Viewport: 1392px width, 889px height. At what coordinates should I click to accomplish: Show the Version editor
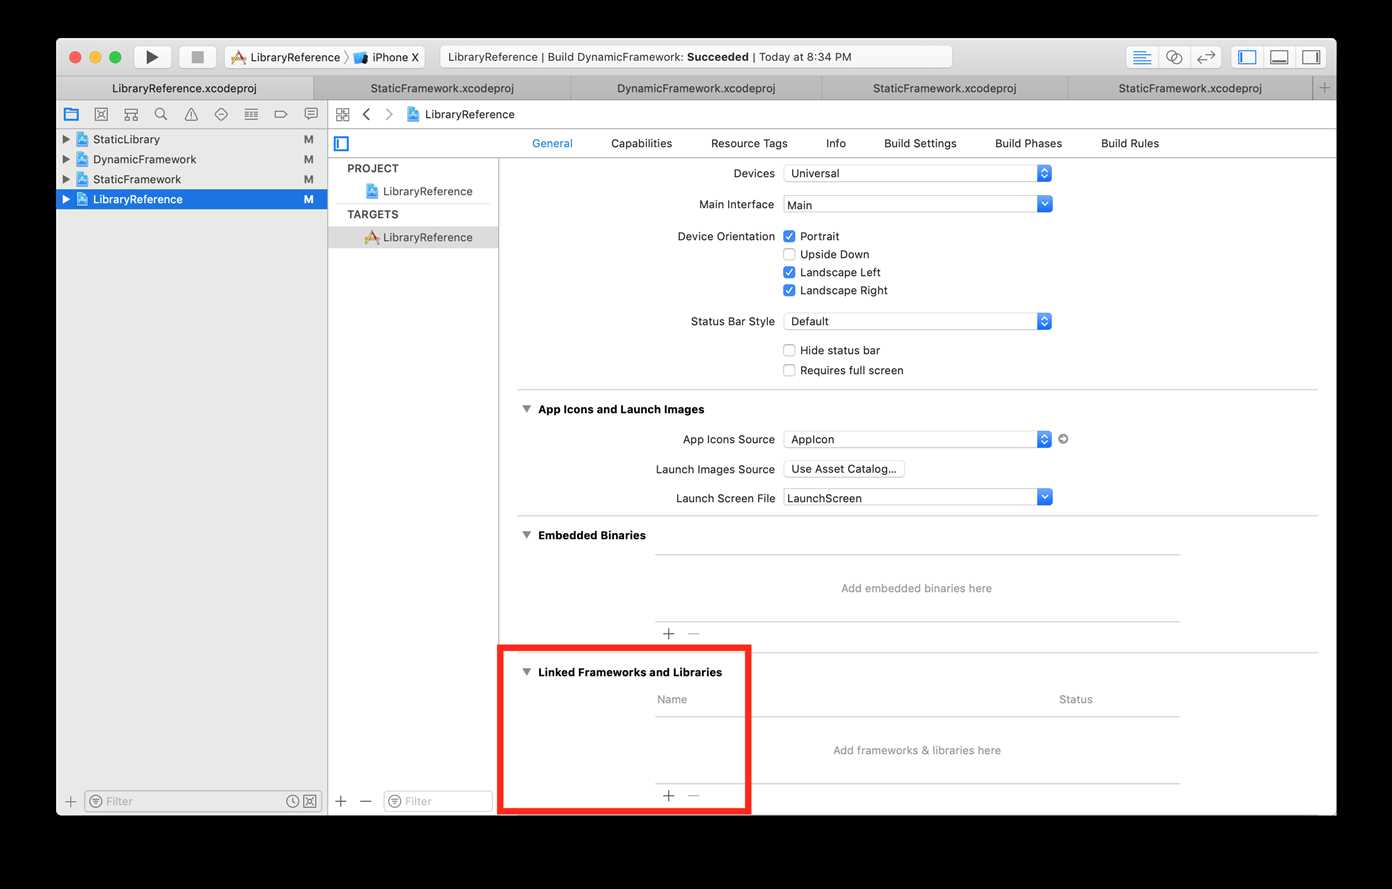(1206, 57)
